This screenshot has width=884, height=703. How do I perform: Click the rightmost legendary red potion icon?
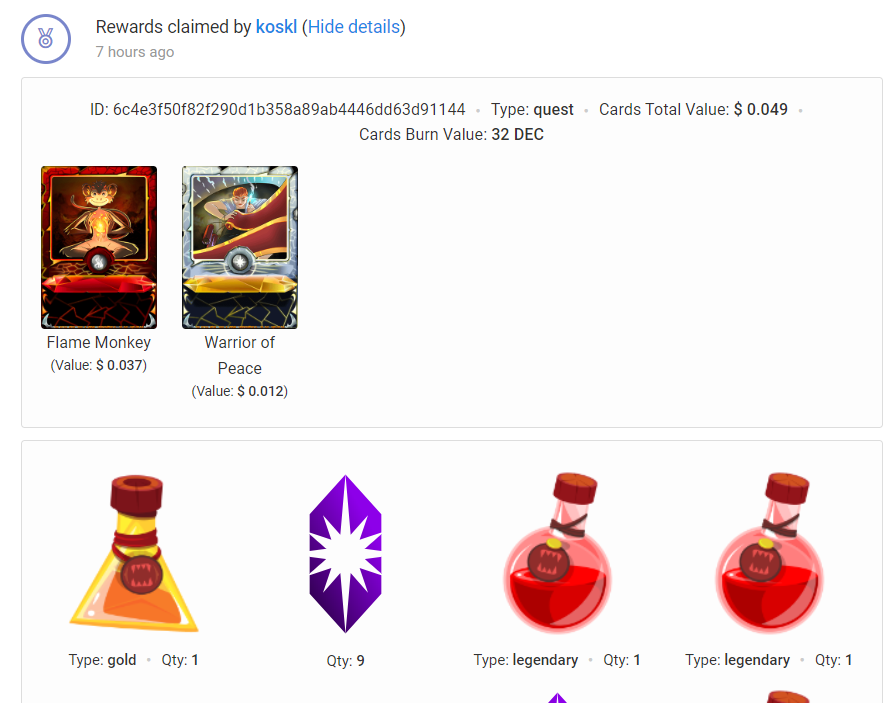[x=770, y=552]
